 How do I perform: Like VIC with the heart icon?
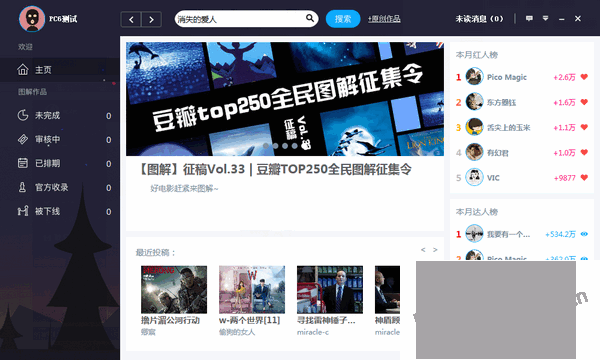(584, 178)
